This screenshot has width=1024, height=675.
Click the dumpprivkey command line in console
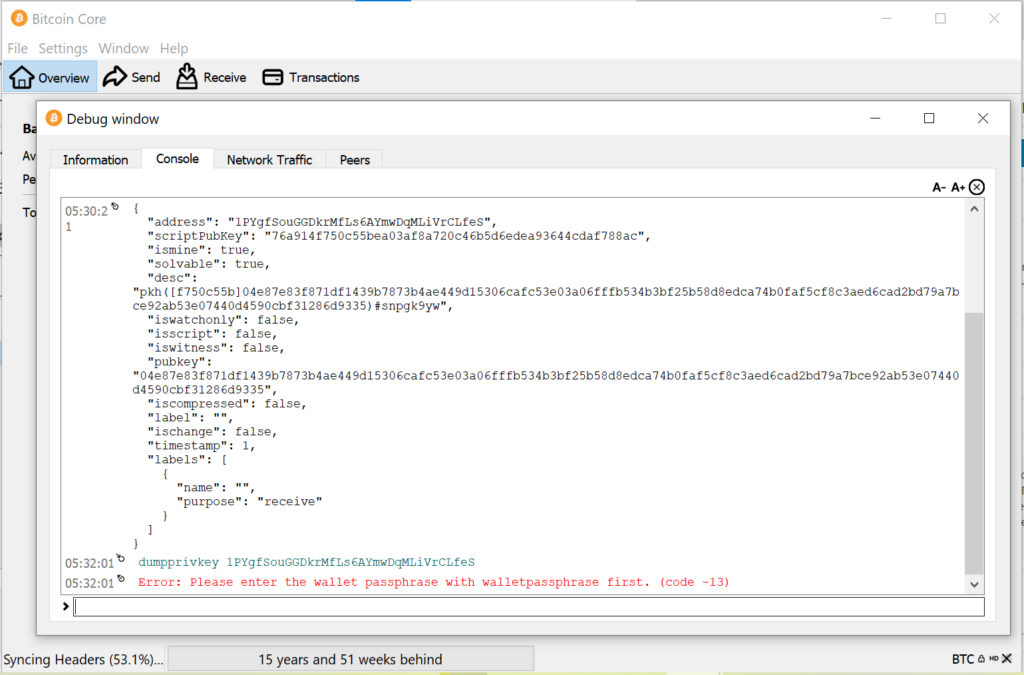[306, 562]
